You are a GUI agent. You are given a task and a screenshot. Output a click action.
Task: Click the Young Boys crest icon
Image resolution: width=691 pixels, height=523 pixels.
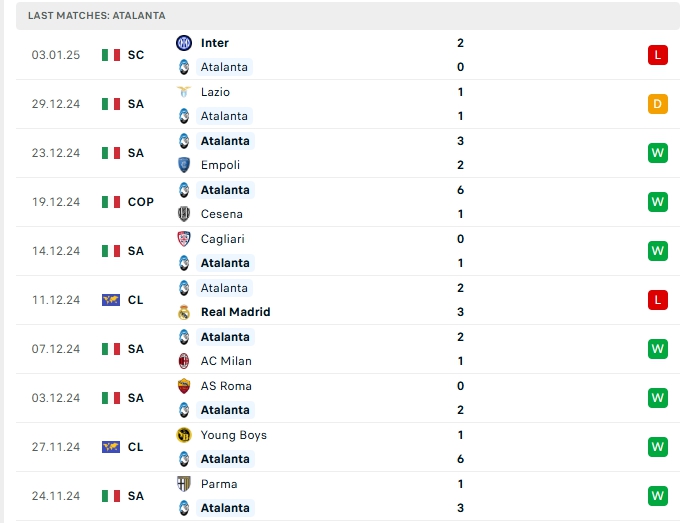[184, 435]
